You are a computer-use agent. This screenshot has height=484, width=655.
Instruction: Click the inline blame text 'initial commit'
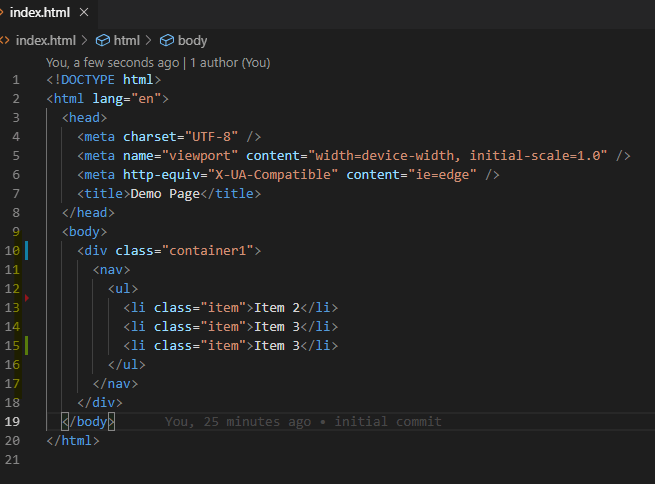click(388, 421)
